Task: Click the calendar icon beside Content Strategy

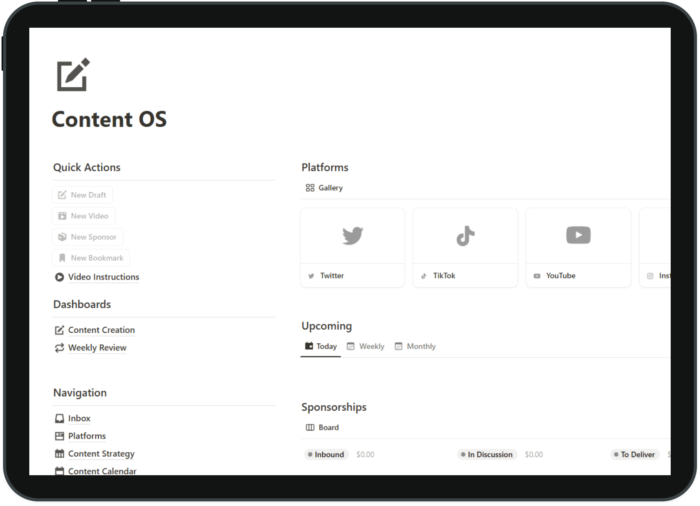Action: (x=59, y=454)
